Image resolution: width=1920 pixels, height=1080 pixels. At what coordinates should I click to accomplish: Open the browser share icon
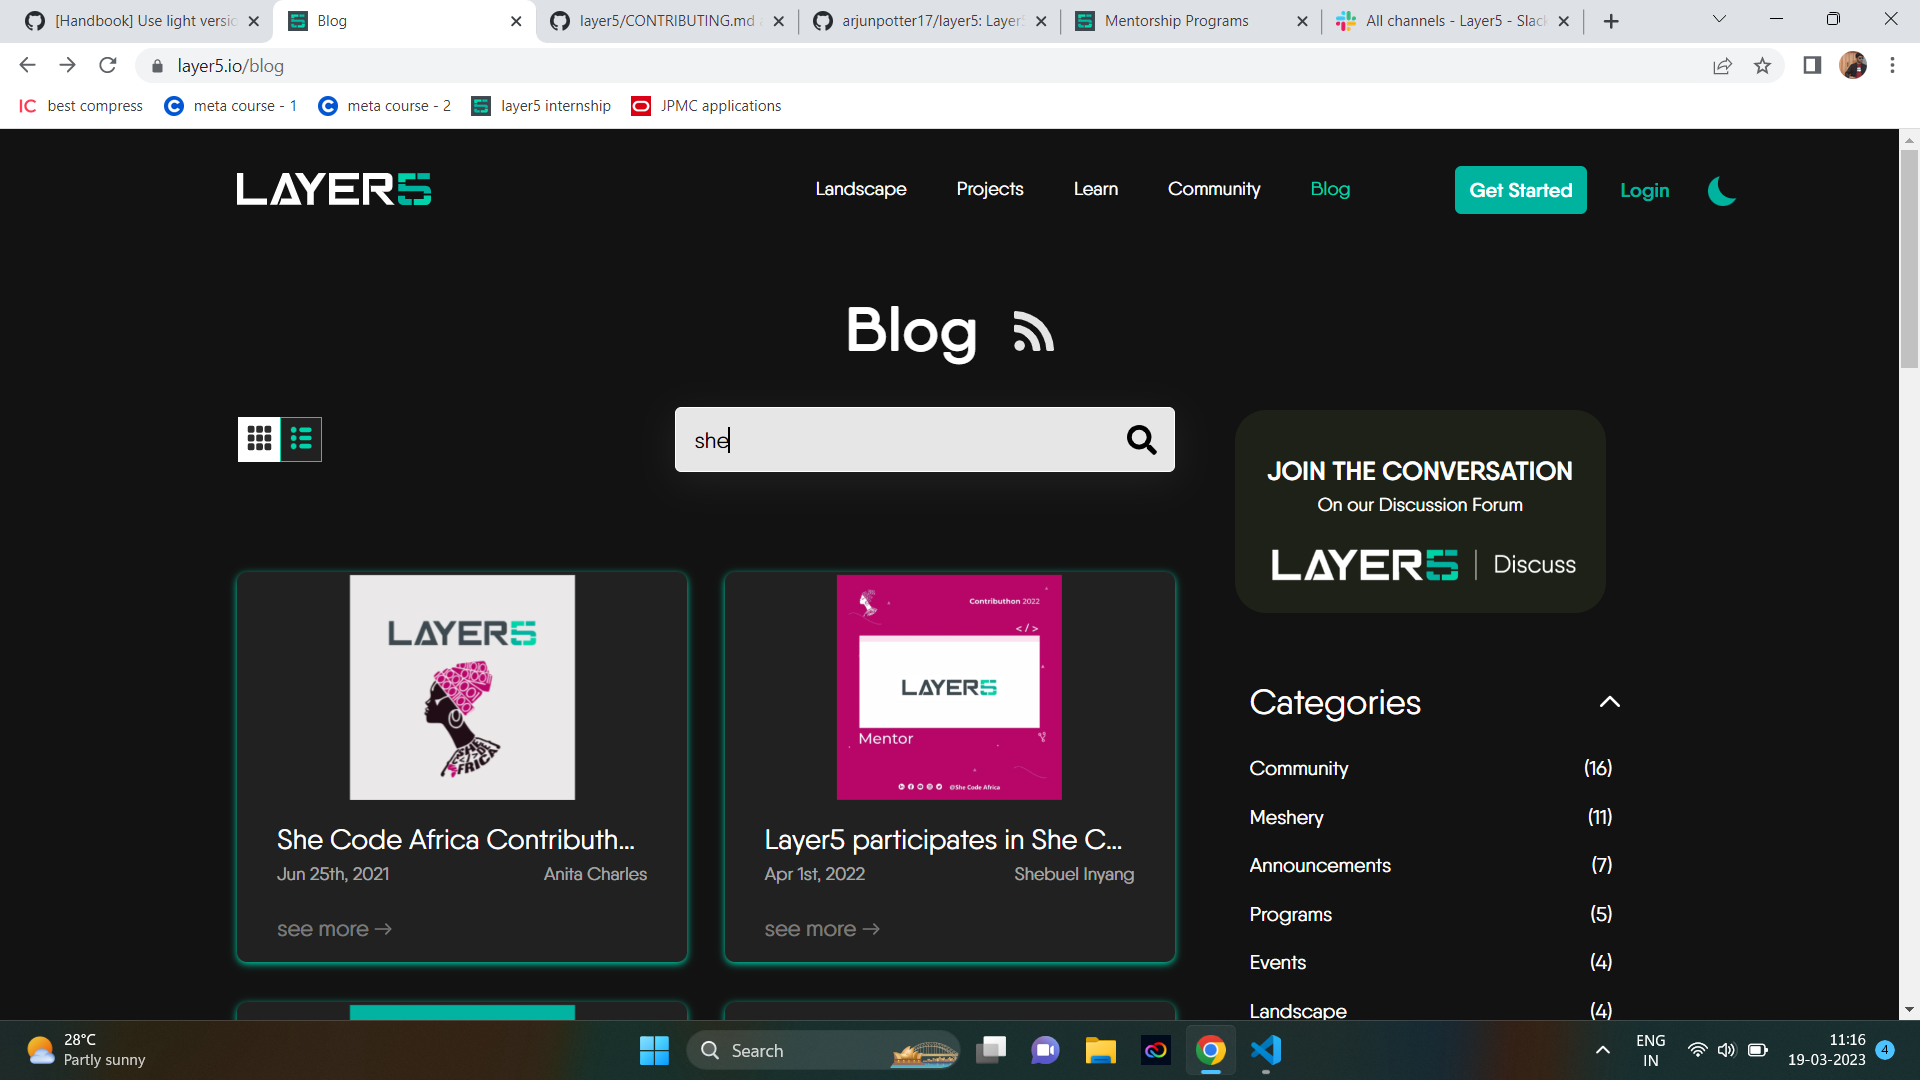(x=1722, y=65)
